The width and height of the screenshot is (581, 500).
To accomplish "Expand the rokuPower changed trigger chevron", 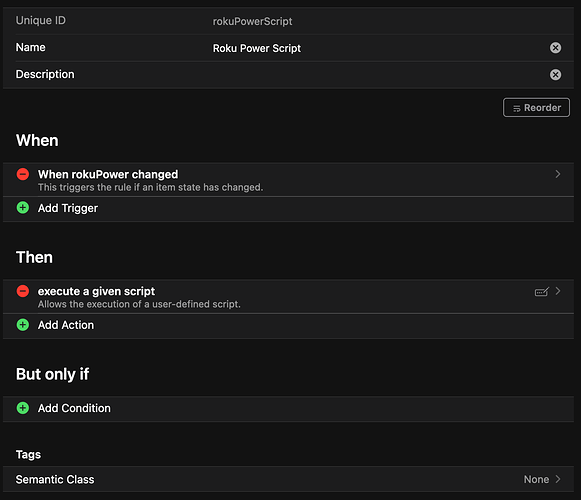I will click(558, 174).
